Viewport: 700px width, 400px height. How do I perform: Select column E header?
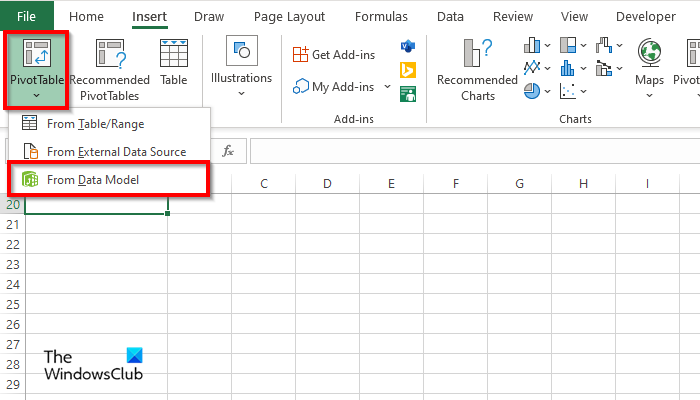pos(391,184)
